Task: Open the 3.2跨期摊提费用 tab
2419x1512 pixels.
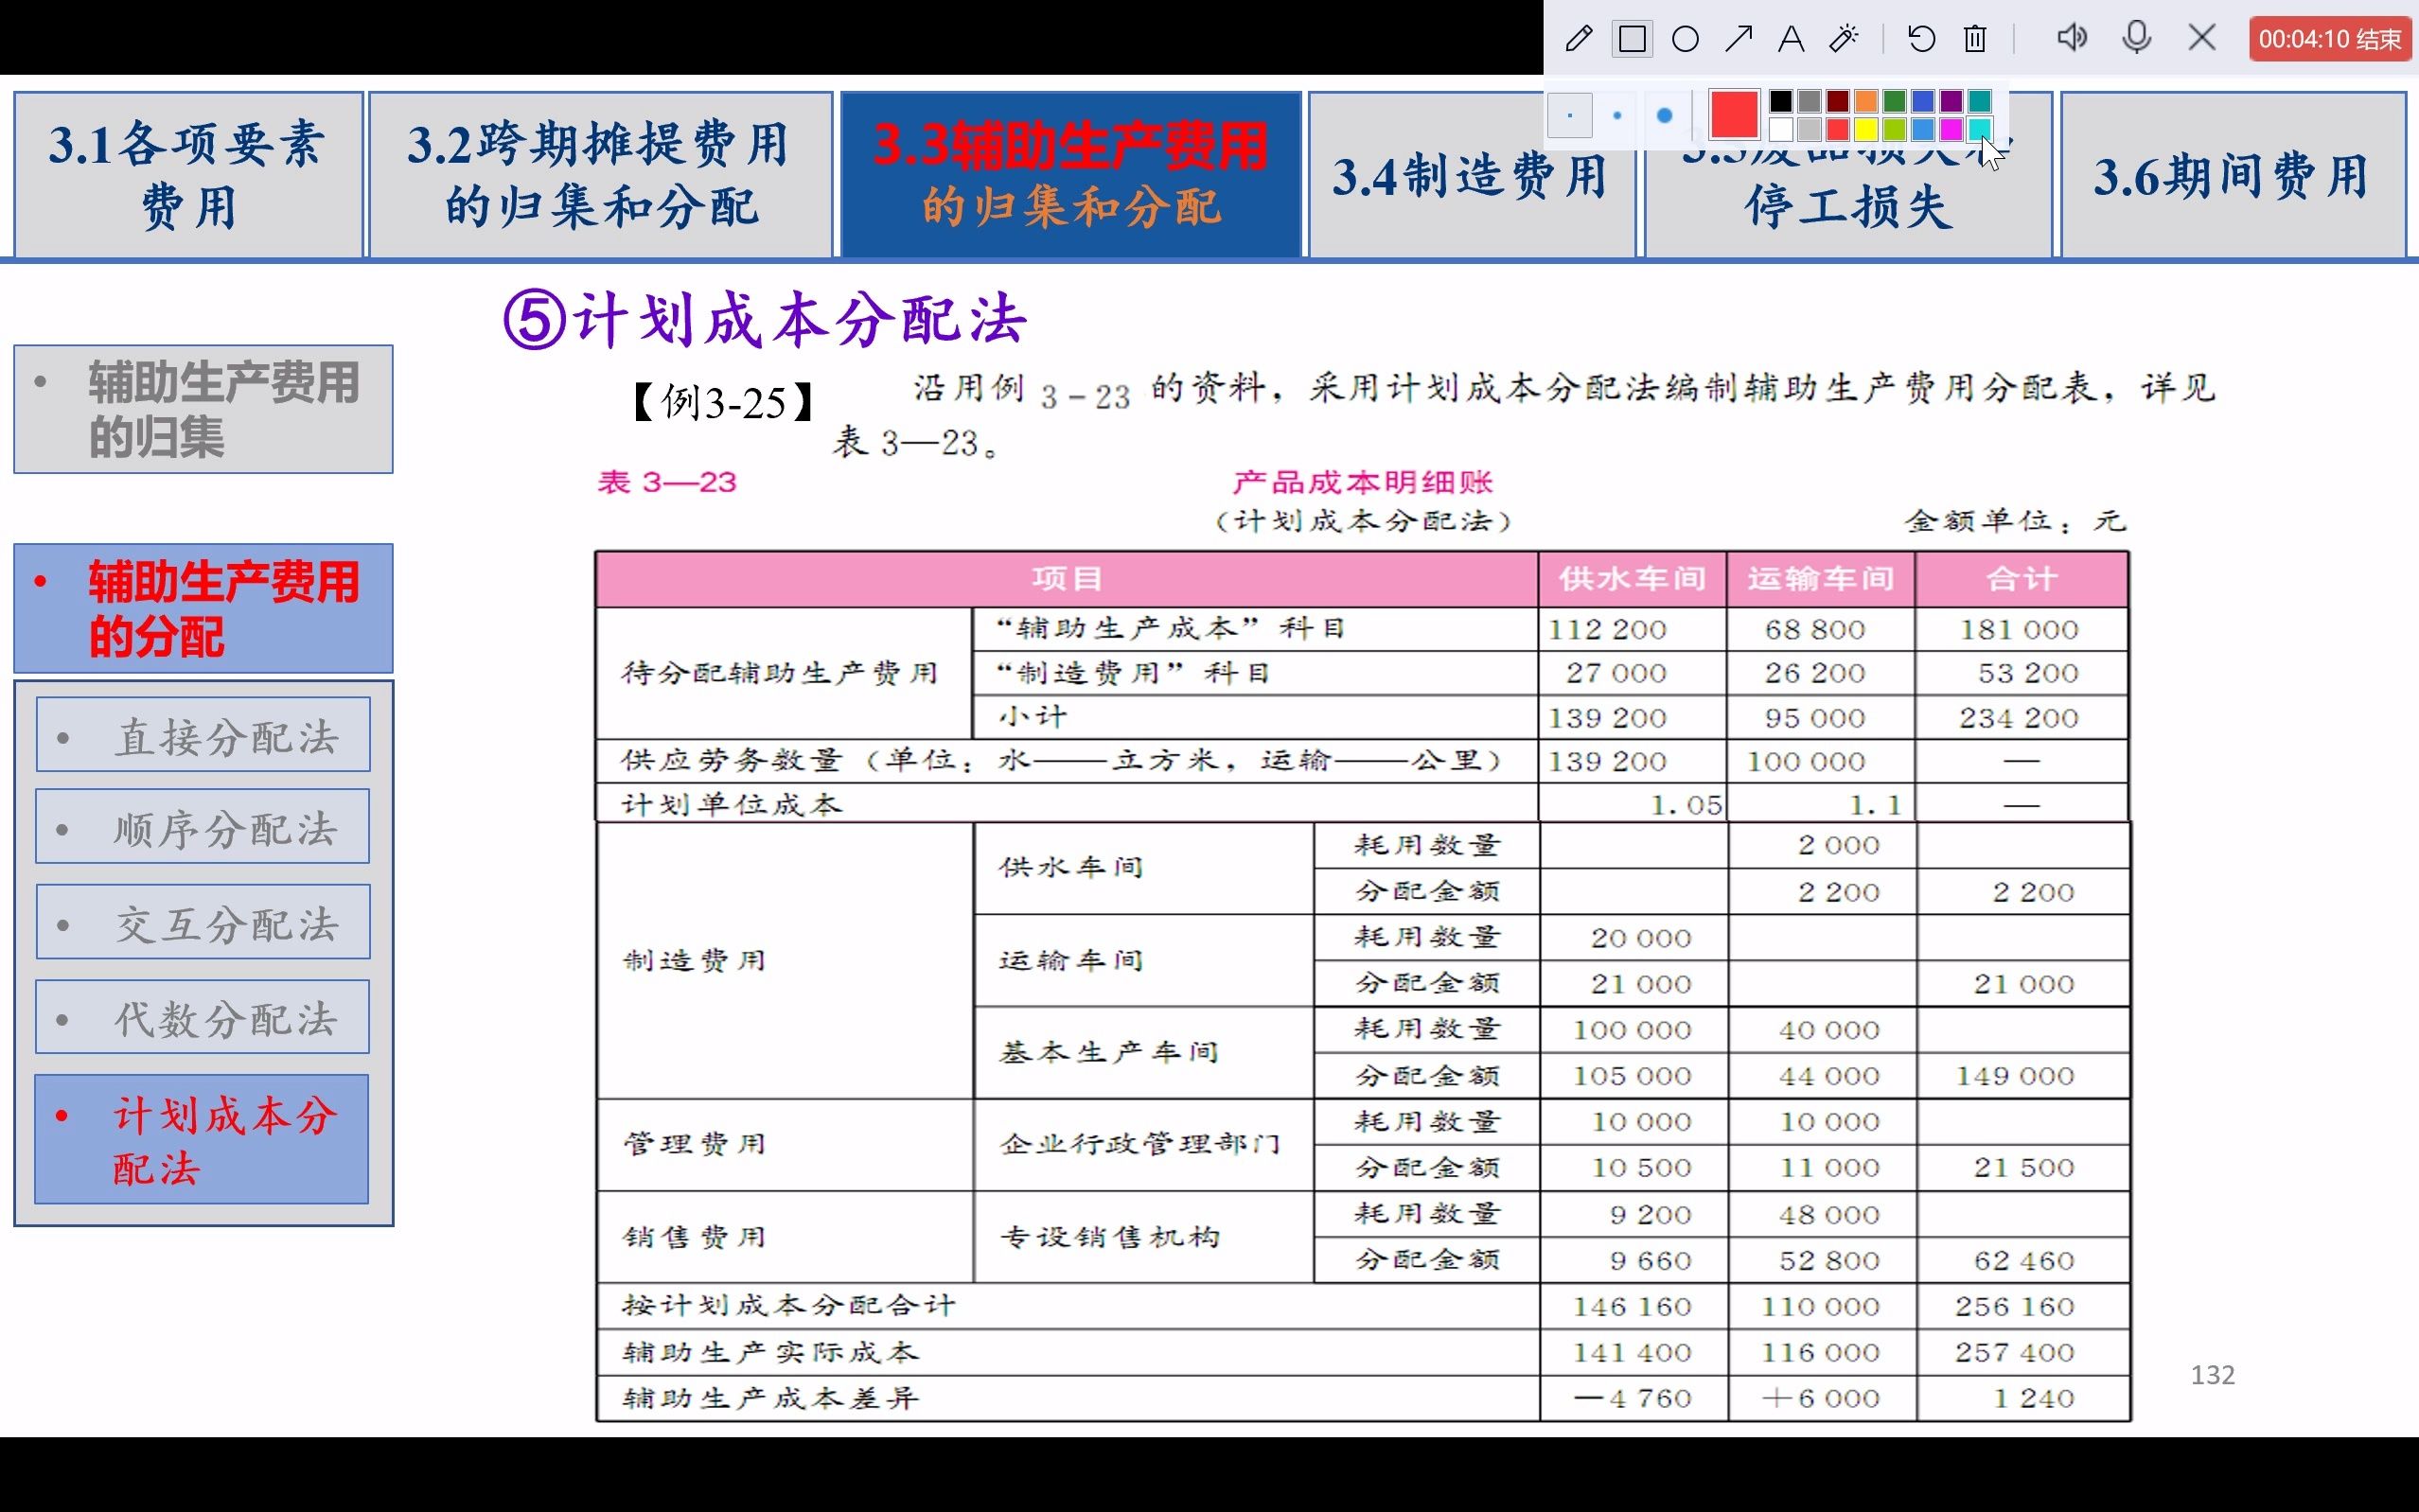Action: [x=600, y=175]
